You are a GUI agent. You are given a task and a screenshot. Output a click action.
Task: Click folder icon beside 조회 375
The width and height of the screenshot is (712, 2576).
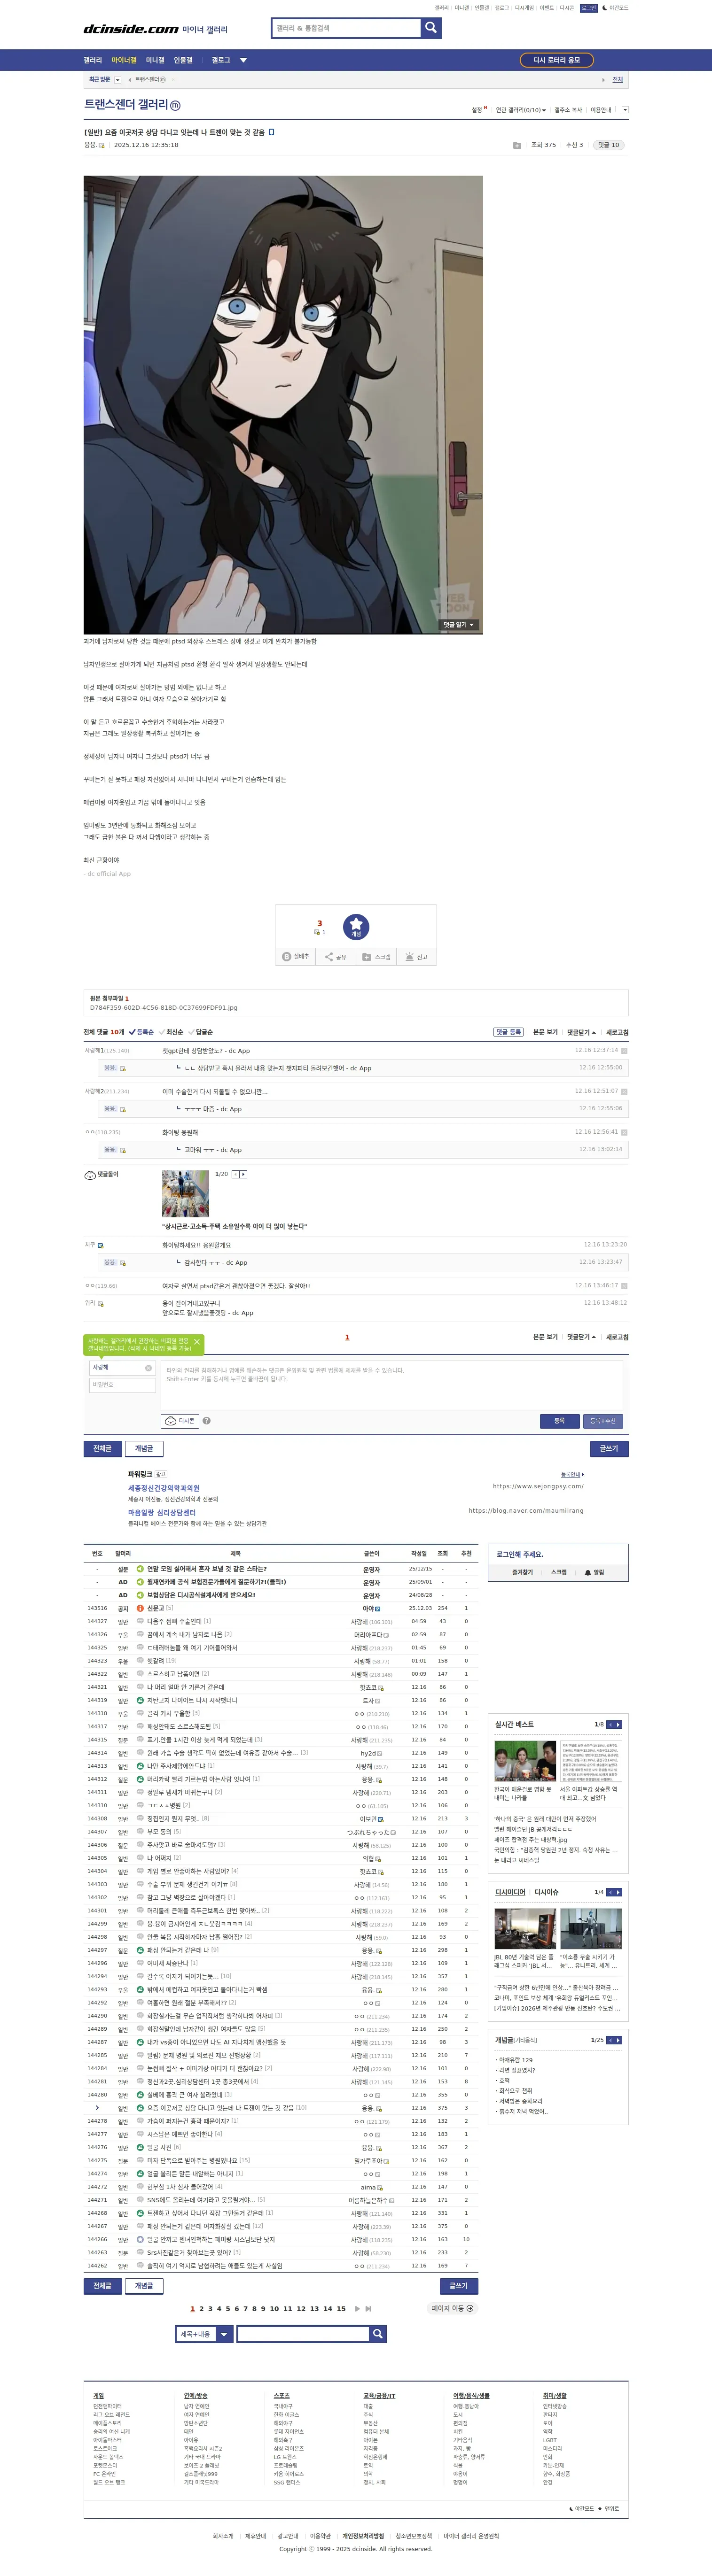tap(517, 145)
